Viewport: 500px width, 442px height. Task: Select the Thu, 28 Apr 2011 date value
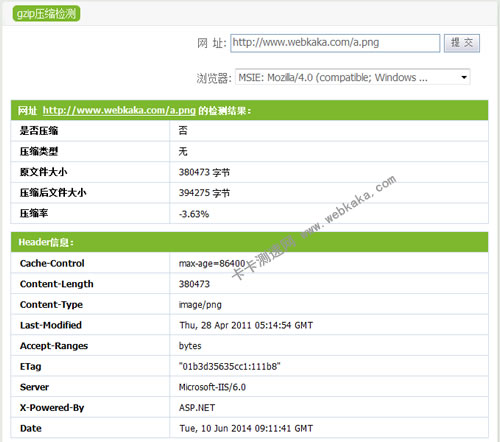point(246,325)
